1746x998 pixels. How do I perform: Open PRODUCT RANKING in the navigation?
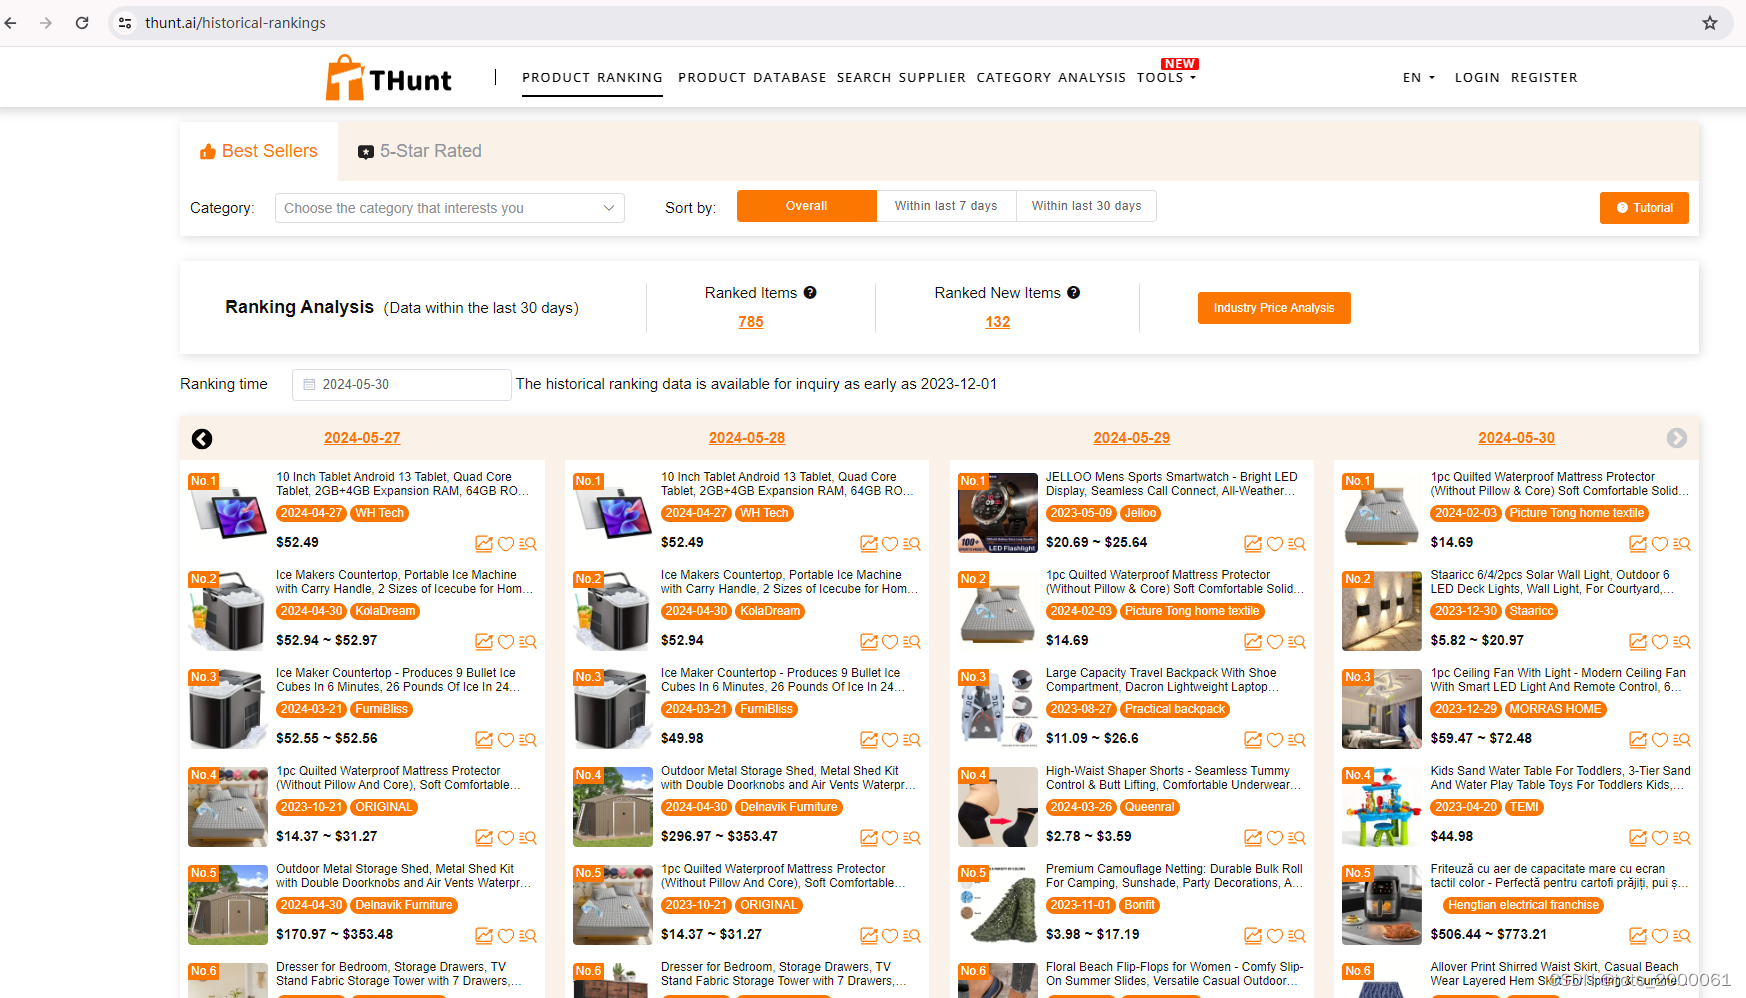pyautogui.click(x=592, y=78)
